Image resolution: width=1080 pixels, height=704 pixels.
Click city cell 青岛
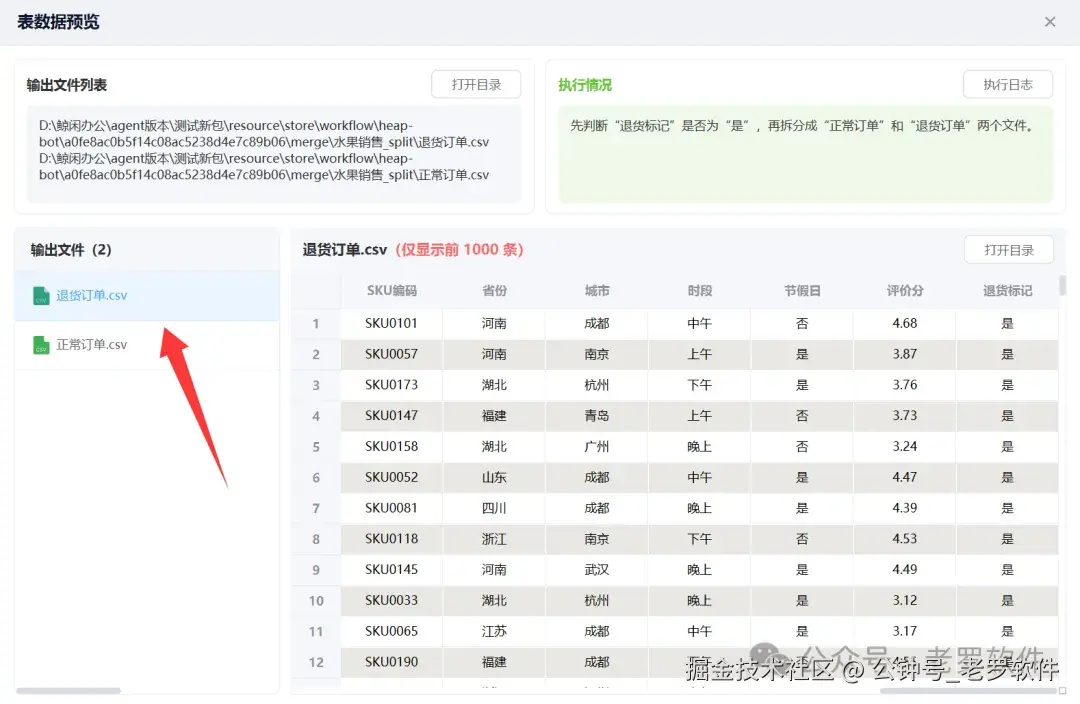tap(596, 415)
